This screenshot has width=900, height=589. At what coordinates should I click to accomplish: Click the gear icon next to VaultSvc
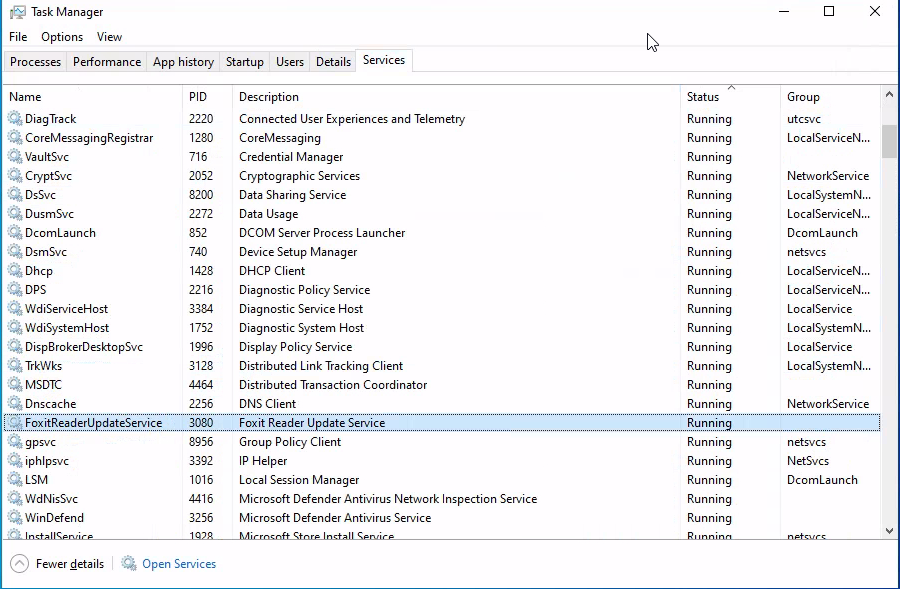tap(15, 157)
